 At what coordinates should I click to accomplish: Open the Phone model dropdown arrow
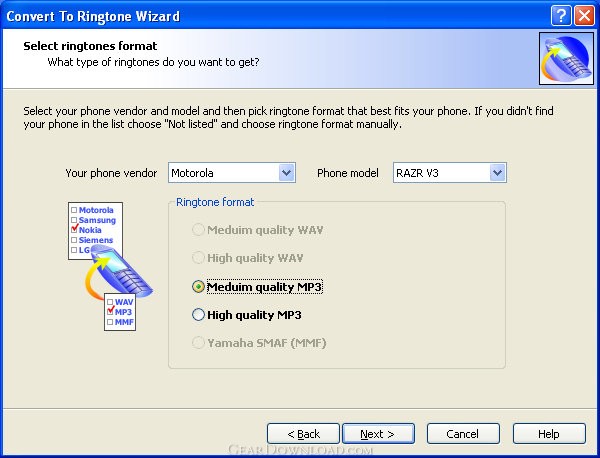coord(497,173)
